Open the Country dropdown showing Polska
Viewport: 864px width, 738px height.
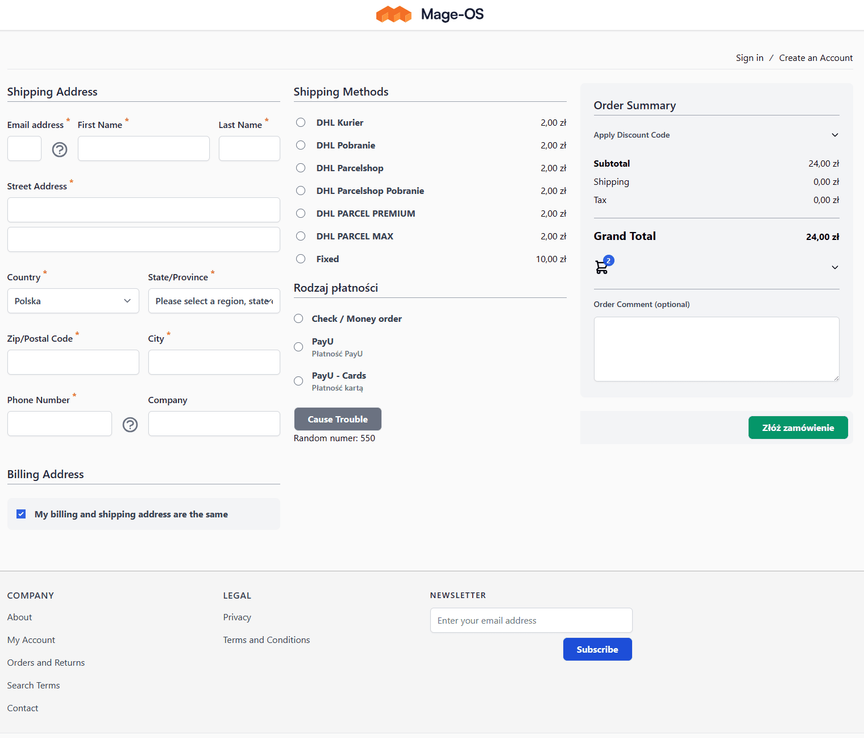click(73, 301)
